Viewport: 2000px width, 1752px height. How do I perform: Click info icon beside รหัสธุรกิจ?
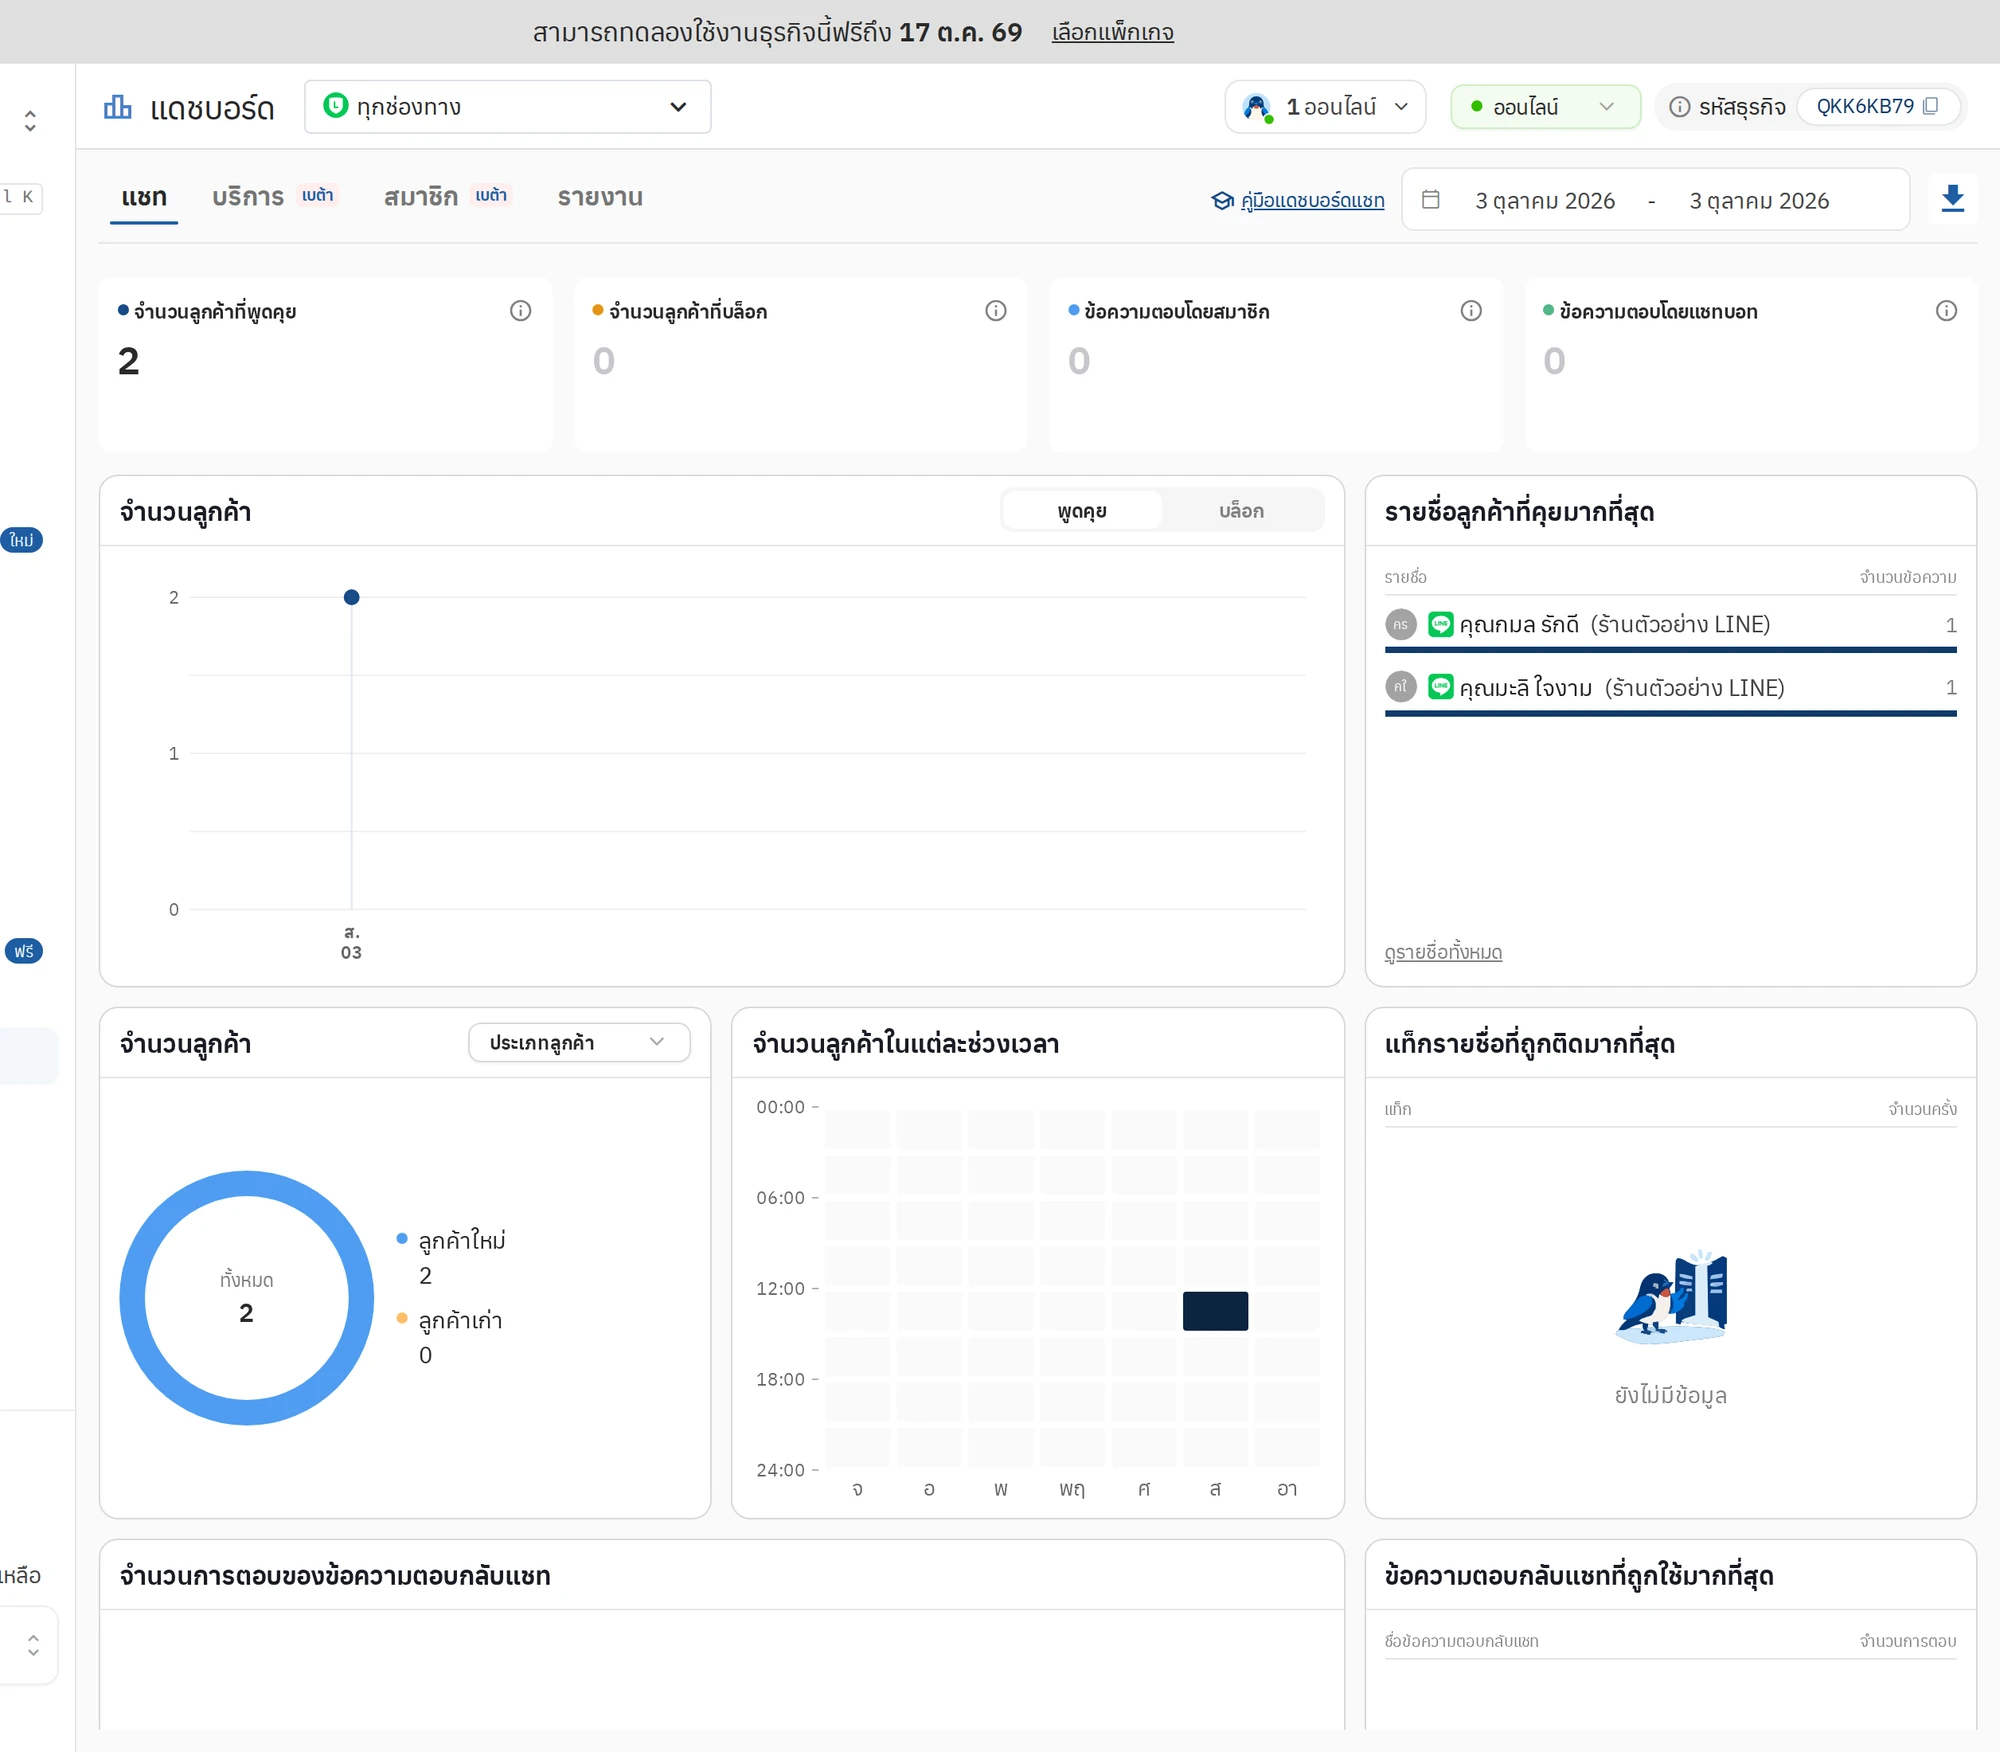tap(1680, 107)
